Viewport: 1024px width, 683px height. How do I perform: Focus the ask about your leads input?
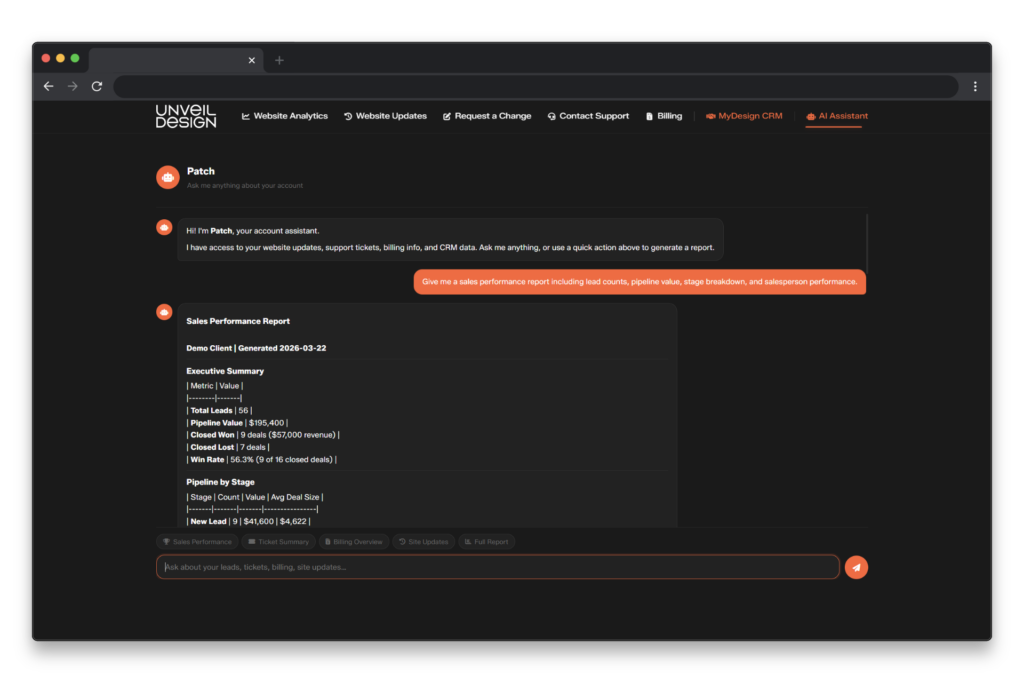coord(497,567)
